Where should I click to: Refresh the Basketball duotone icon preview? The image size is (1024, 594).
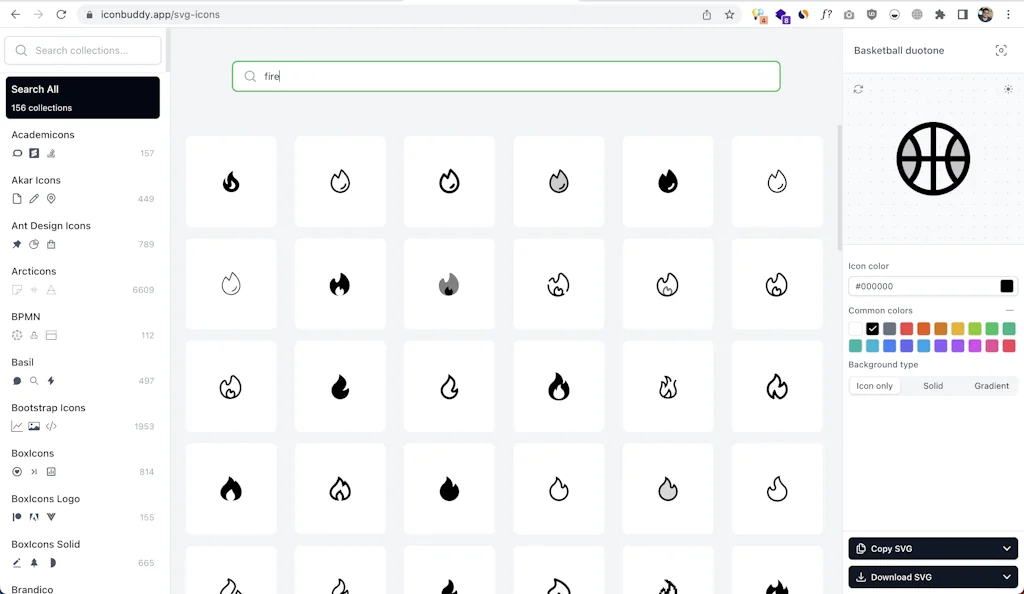point(858,89)
